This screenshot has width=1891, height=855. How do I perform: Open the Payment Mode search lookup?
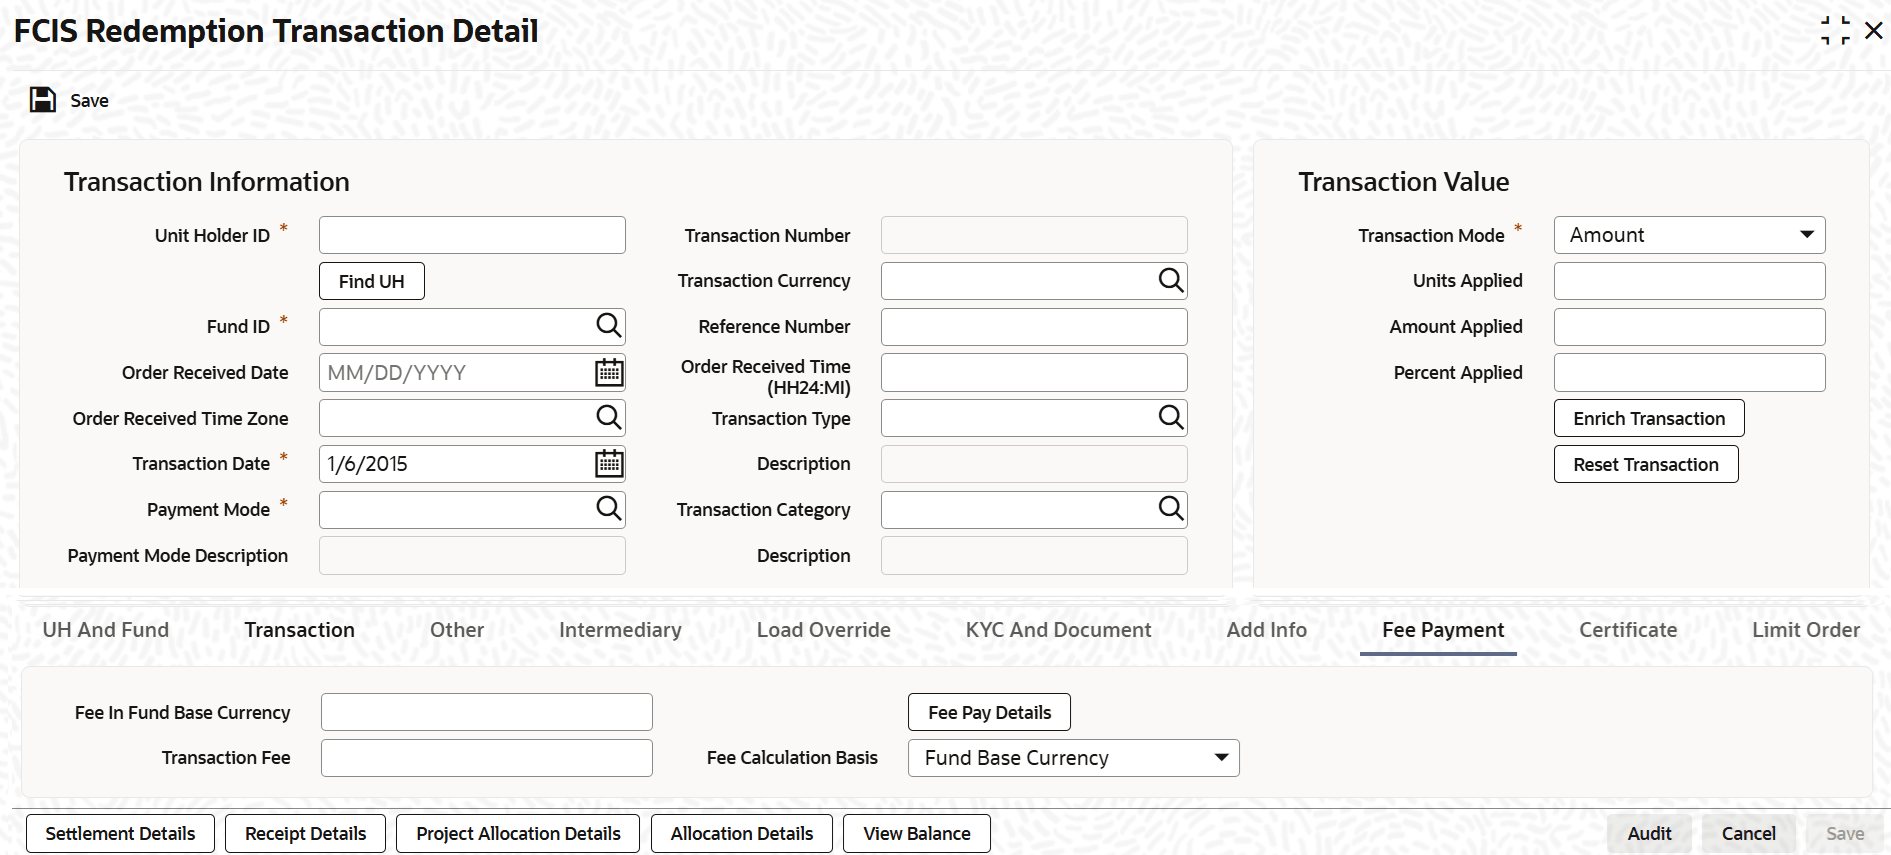608,508
